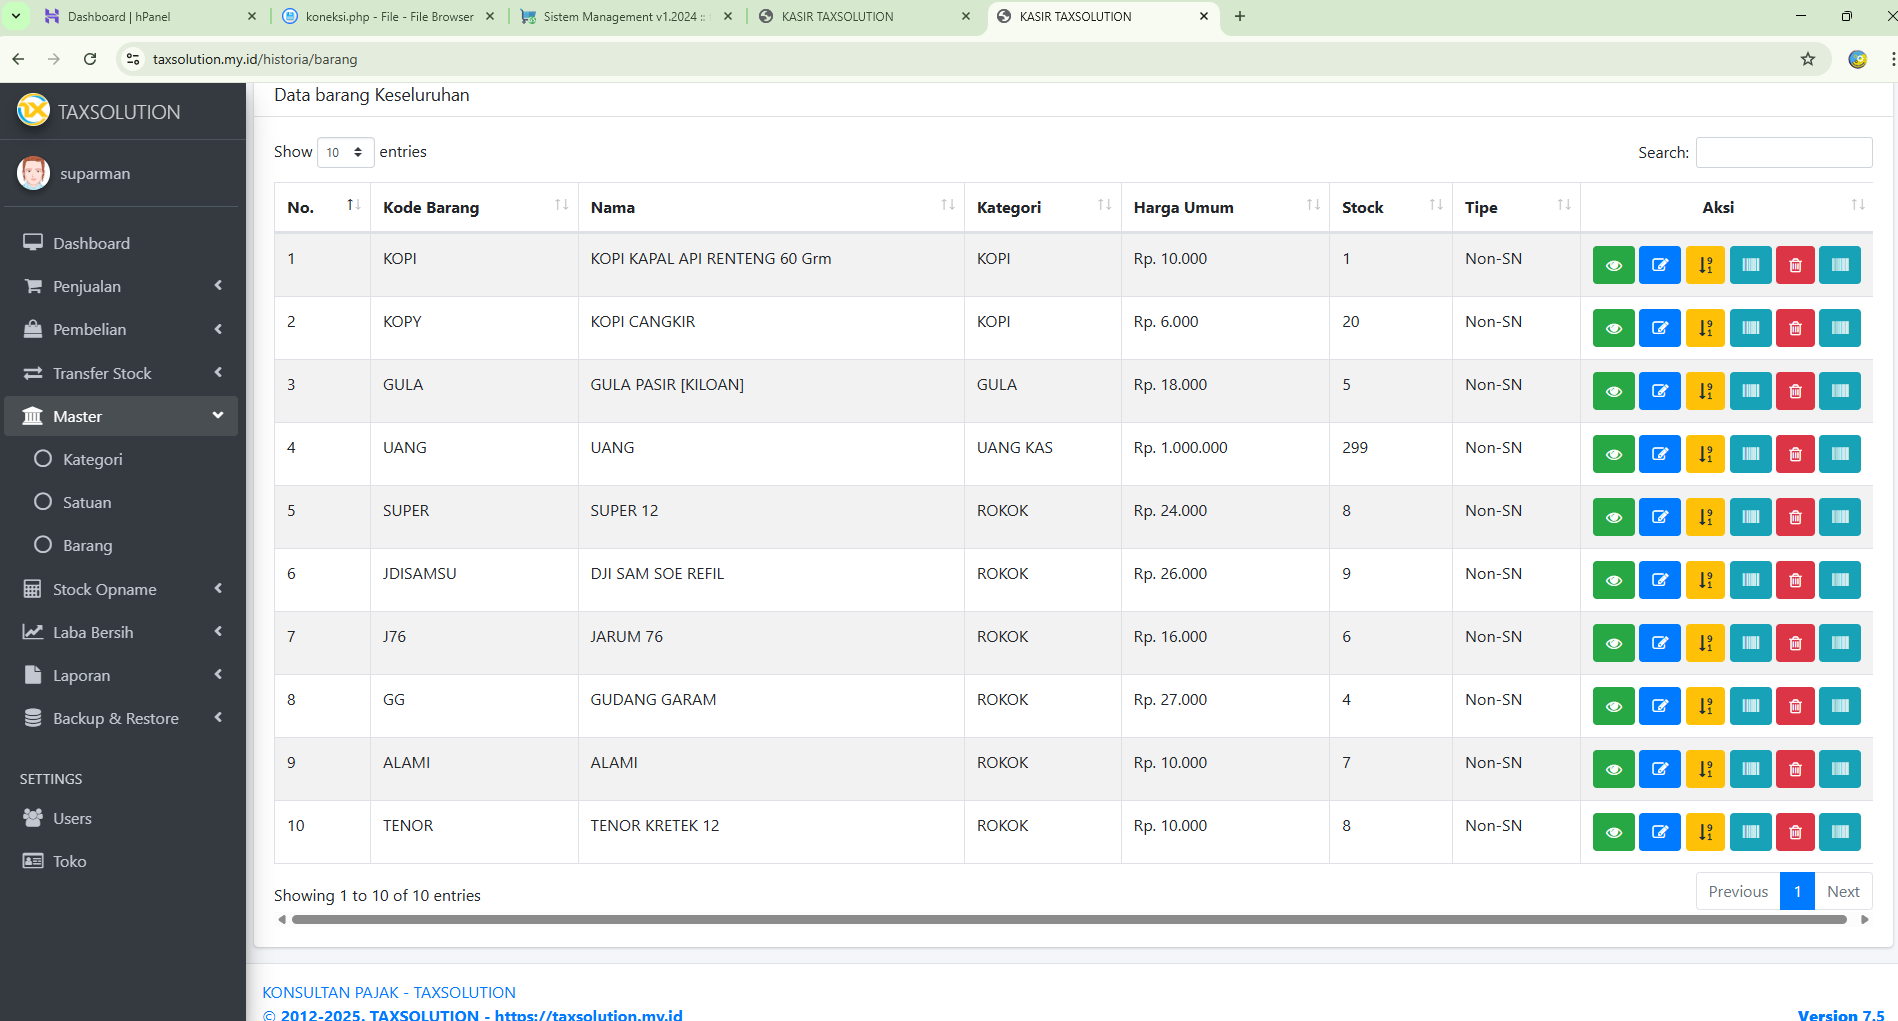The height and width of the screenshot is (1021, 1898).
Task: Click the horizontal scrollbar below the table
Action: pyautogui.click(x=1068, y=919)
